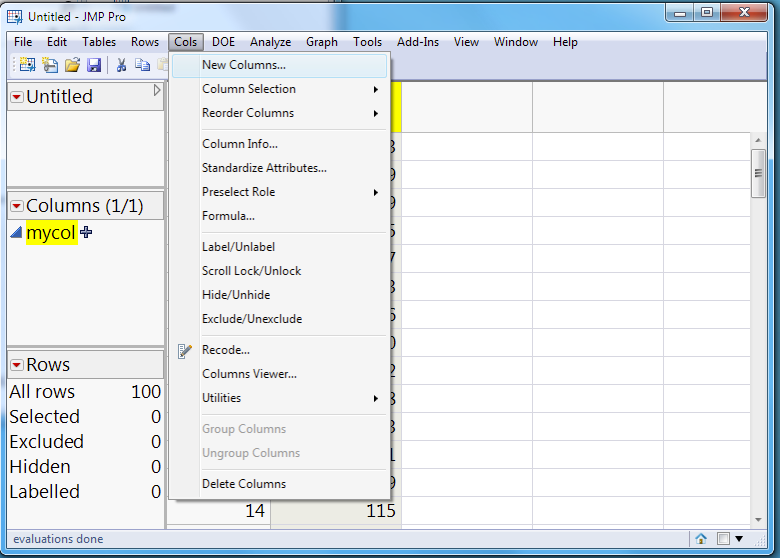Open the status bar black dropdown arrow
Image resolution: width=780 pixels, height=558 pixels.
[x=739, y=539]
